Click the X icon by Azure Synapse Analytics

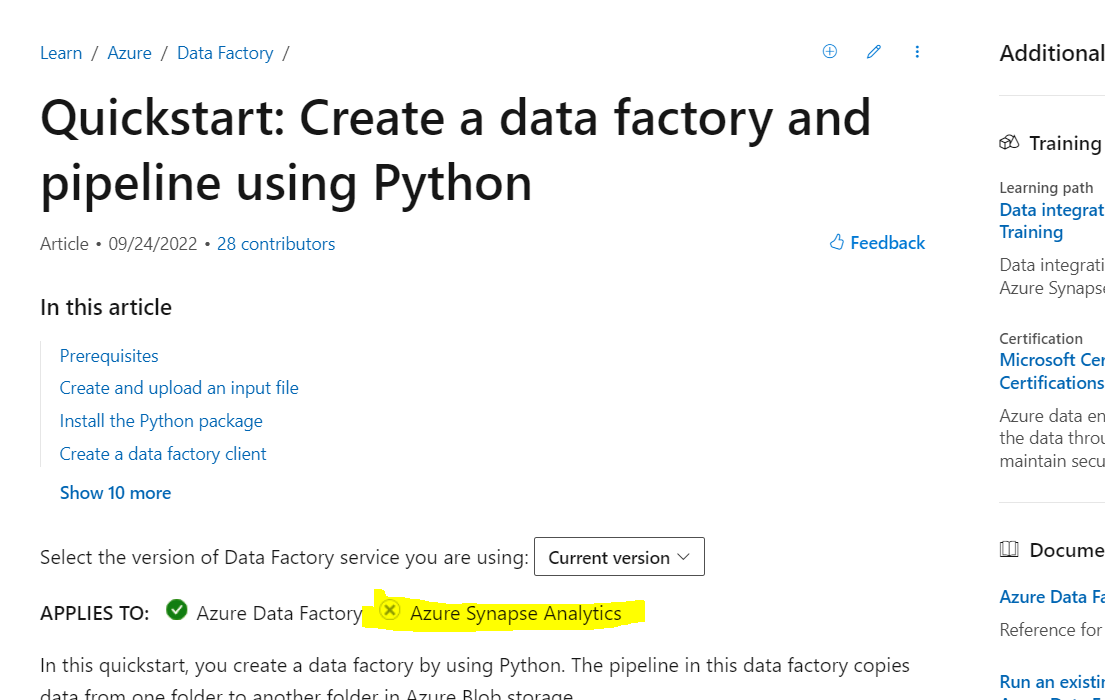390,610
